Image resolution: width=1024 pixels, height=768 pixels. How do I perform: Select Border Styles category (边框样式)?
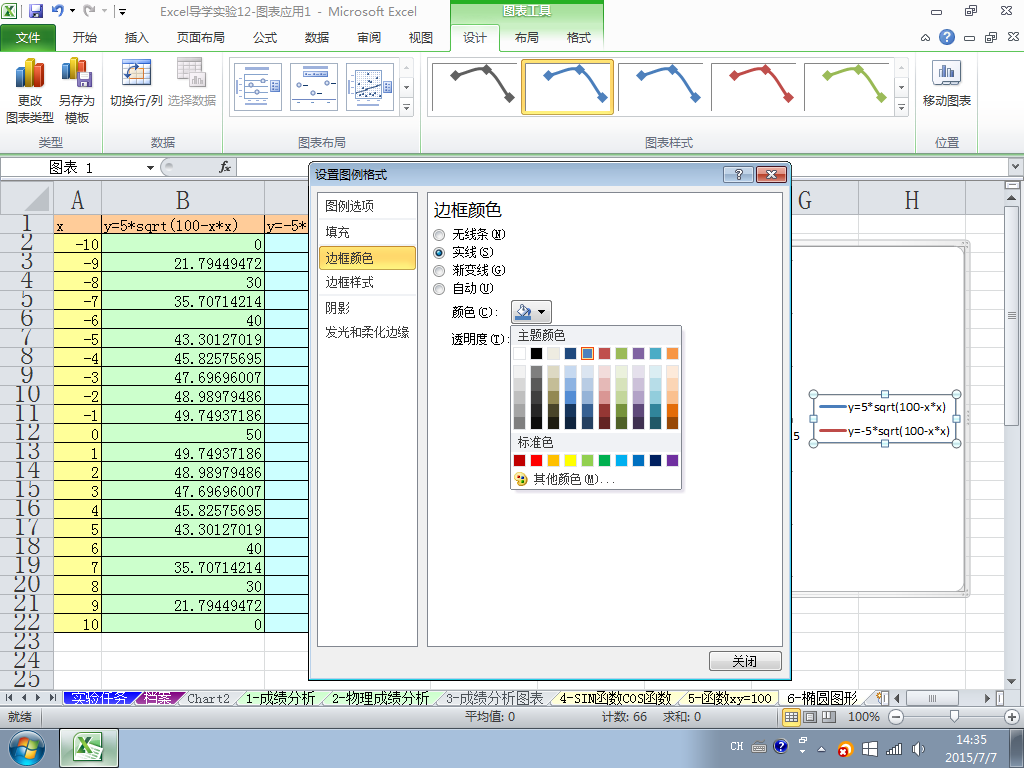(x=367, y=283)
